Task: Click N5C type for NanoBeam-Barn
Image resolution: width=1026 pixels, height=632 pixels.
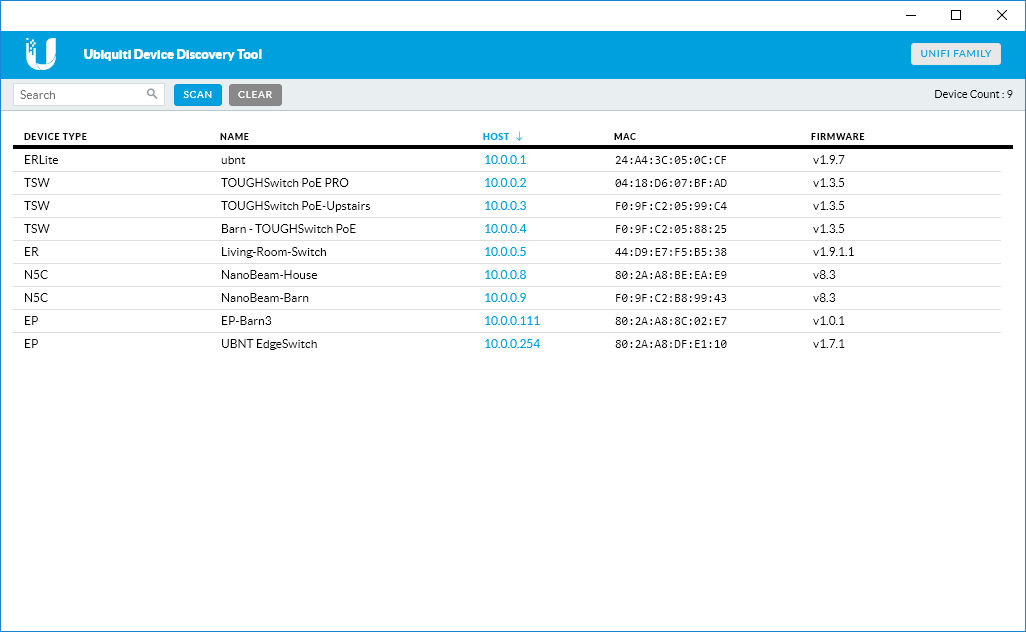Action: pos(36,298)
